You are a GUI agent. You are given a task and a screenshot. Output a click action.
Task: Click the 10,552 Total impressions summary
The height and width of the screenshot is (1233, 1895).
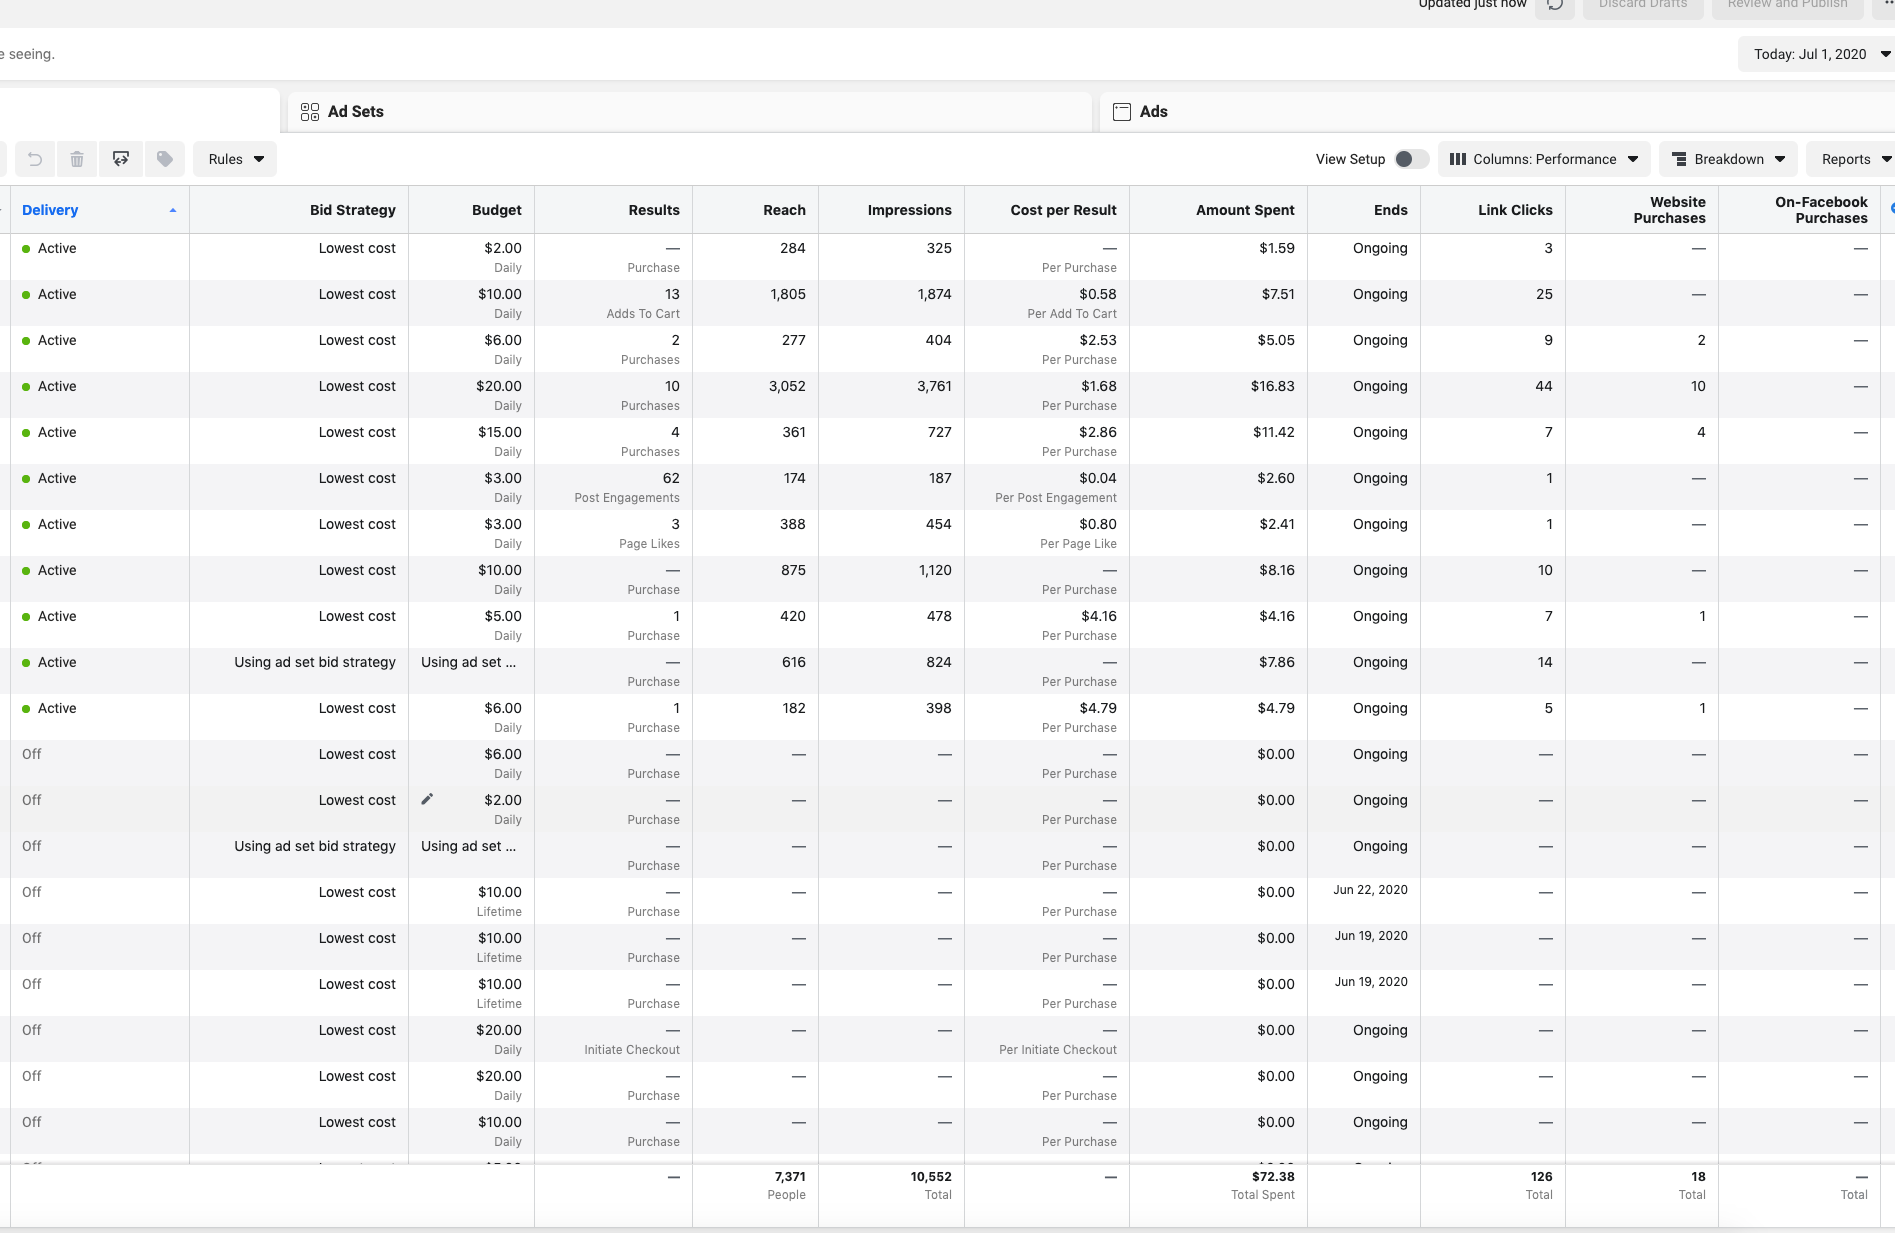(x=931, y=1185)
